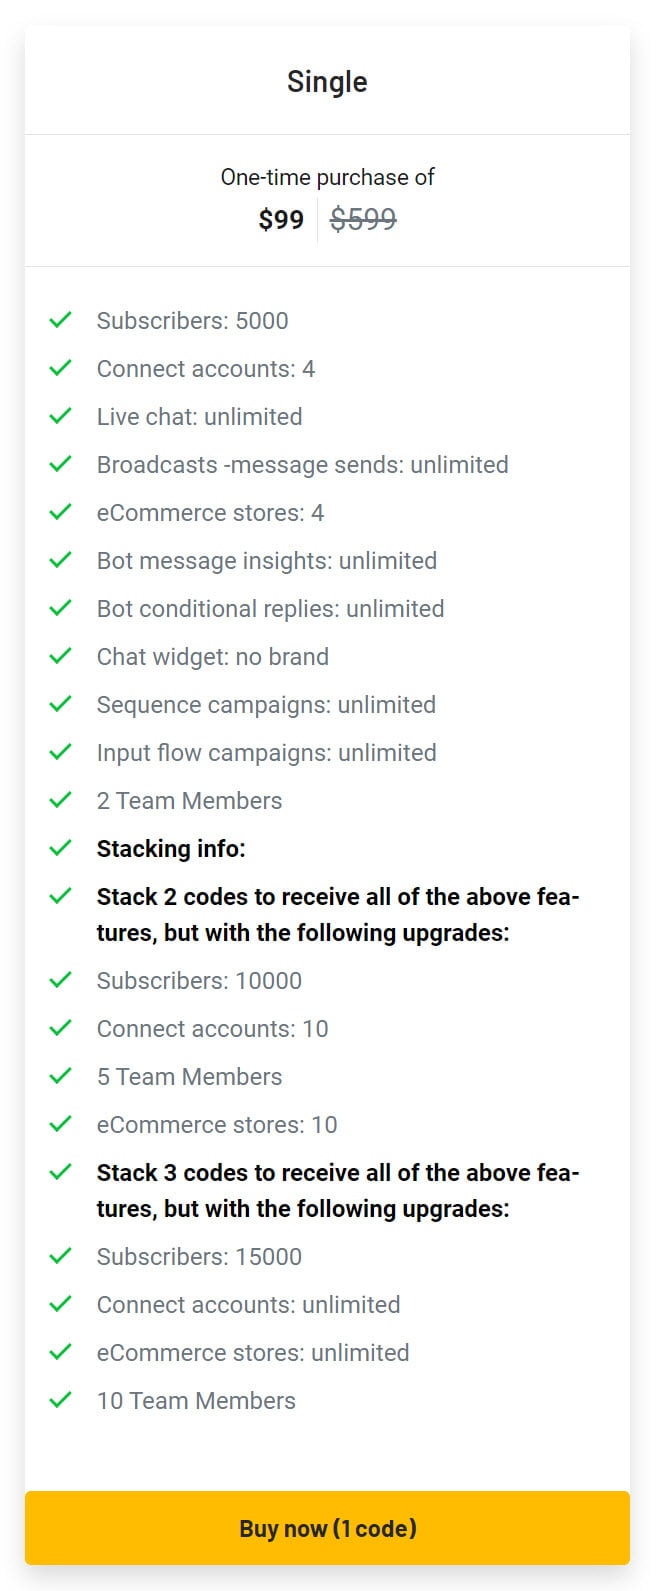This screenshot has width=658, height=1591.
Task: Click the check icon beside Chat widget: no brand
Action: pos(61,656)
